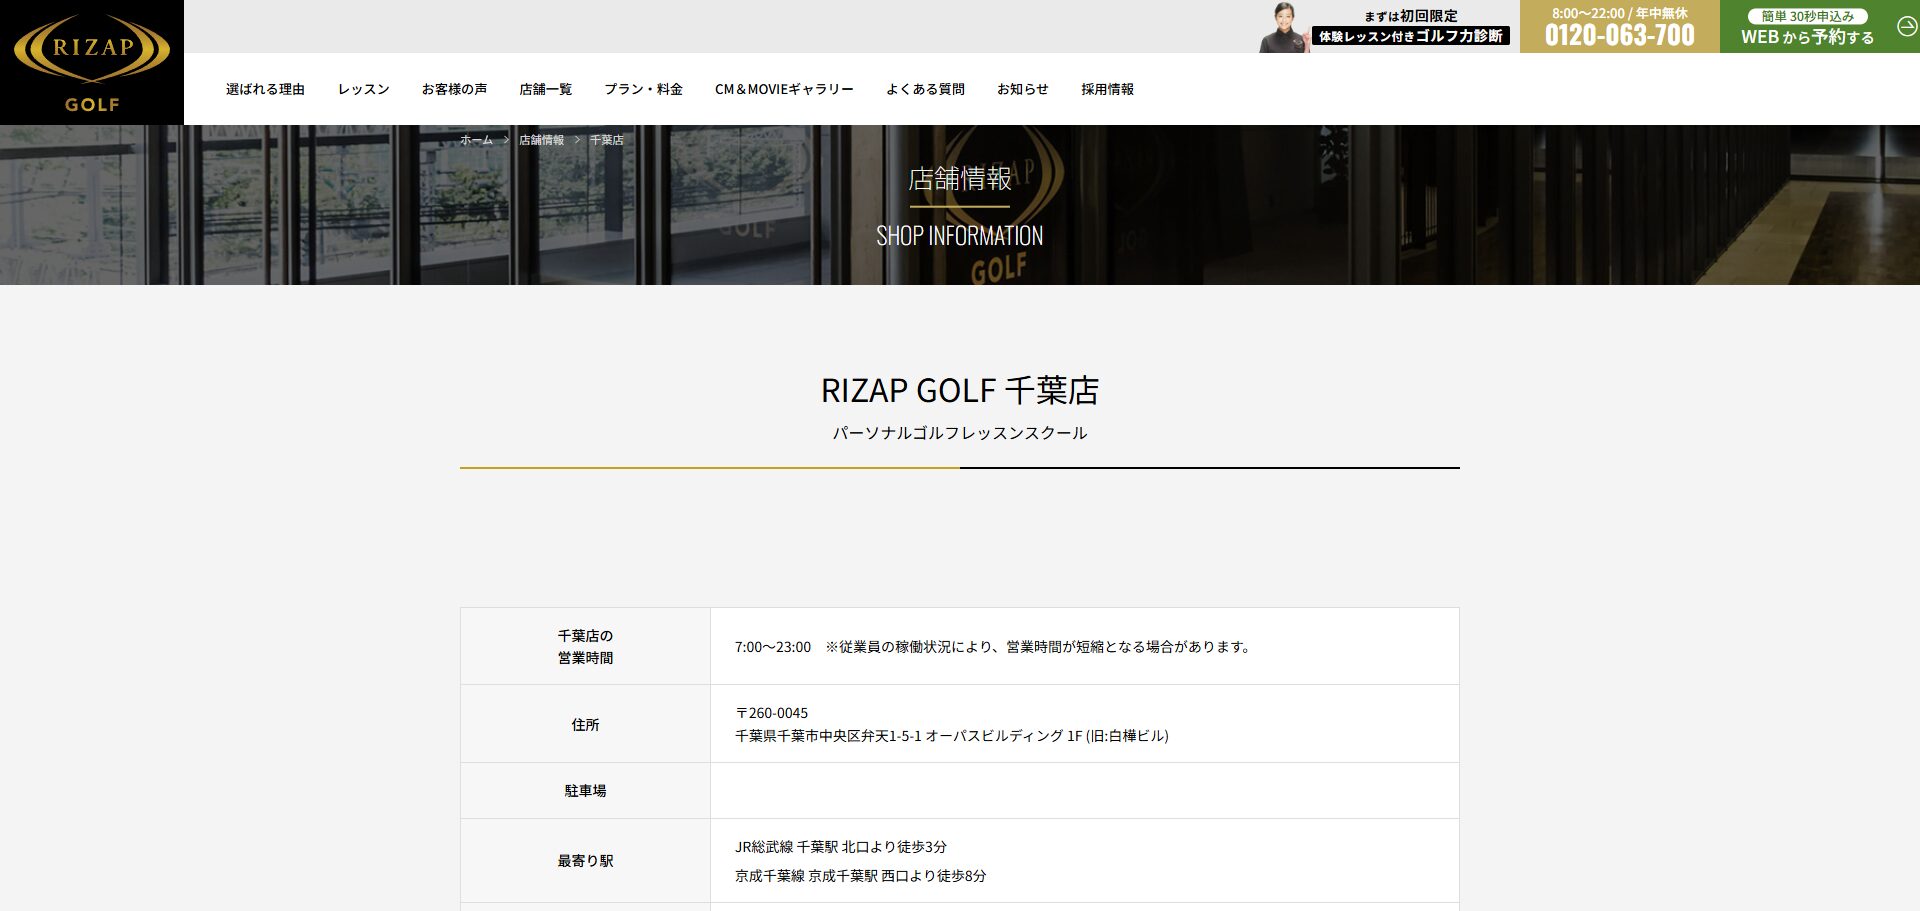1920x911 pixels.
Task: Open the 店舗一覧 navigation link
Action: click(x=545, y=89)
